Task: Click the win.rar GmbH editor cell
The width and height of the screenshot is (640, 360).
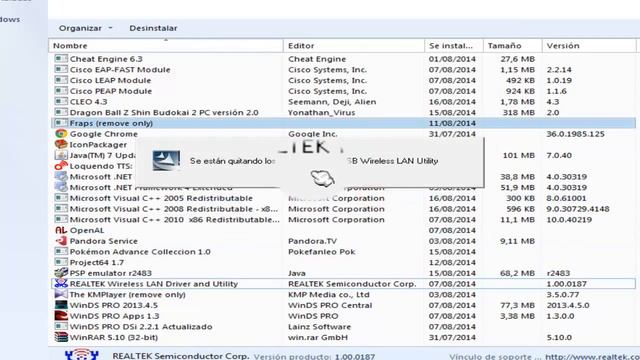Action: pos(318,337)
